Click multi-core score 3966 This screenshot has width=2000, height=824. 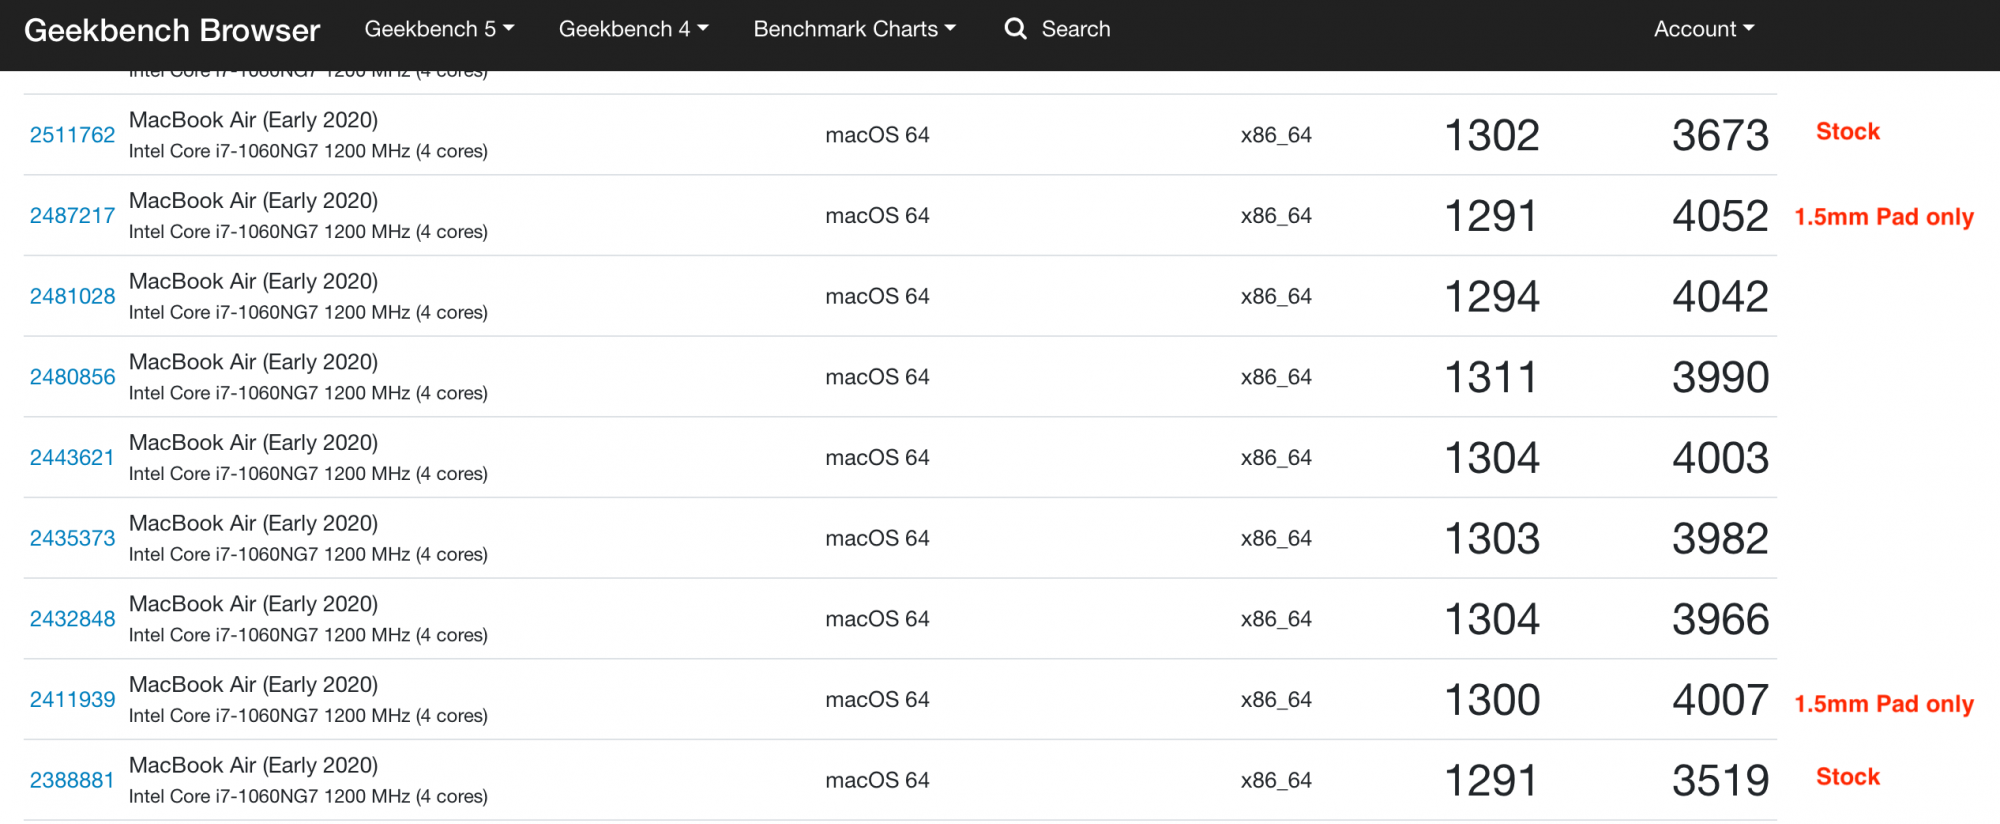point(1720,619)
